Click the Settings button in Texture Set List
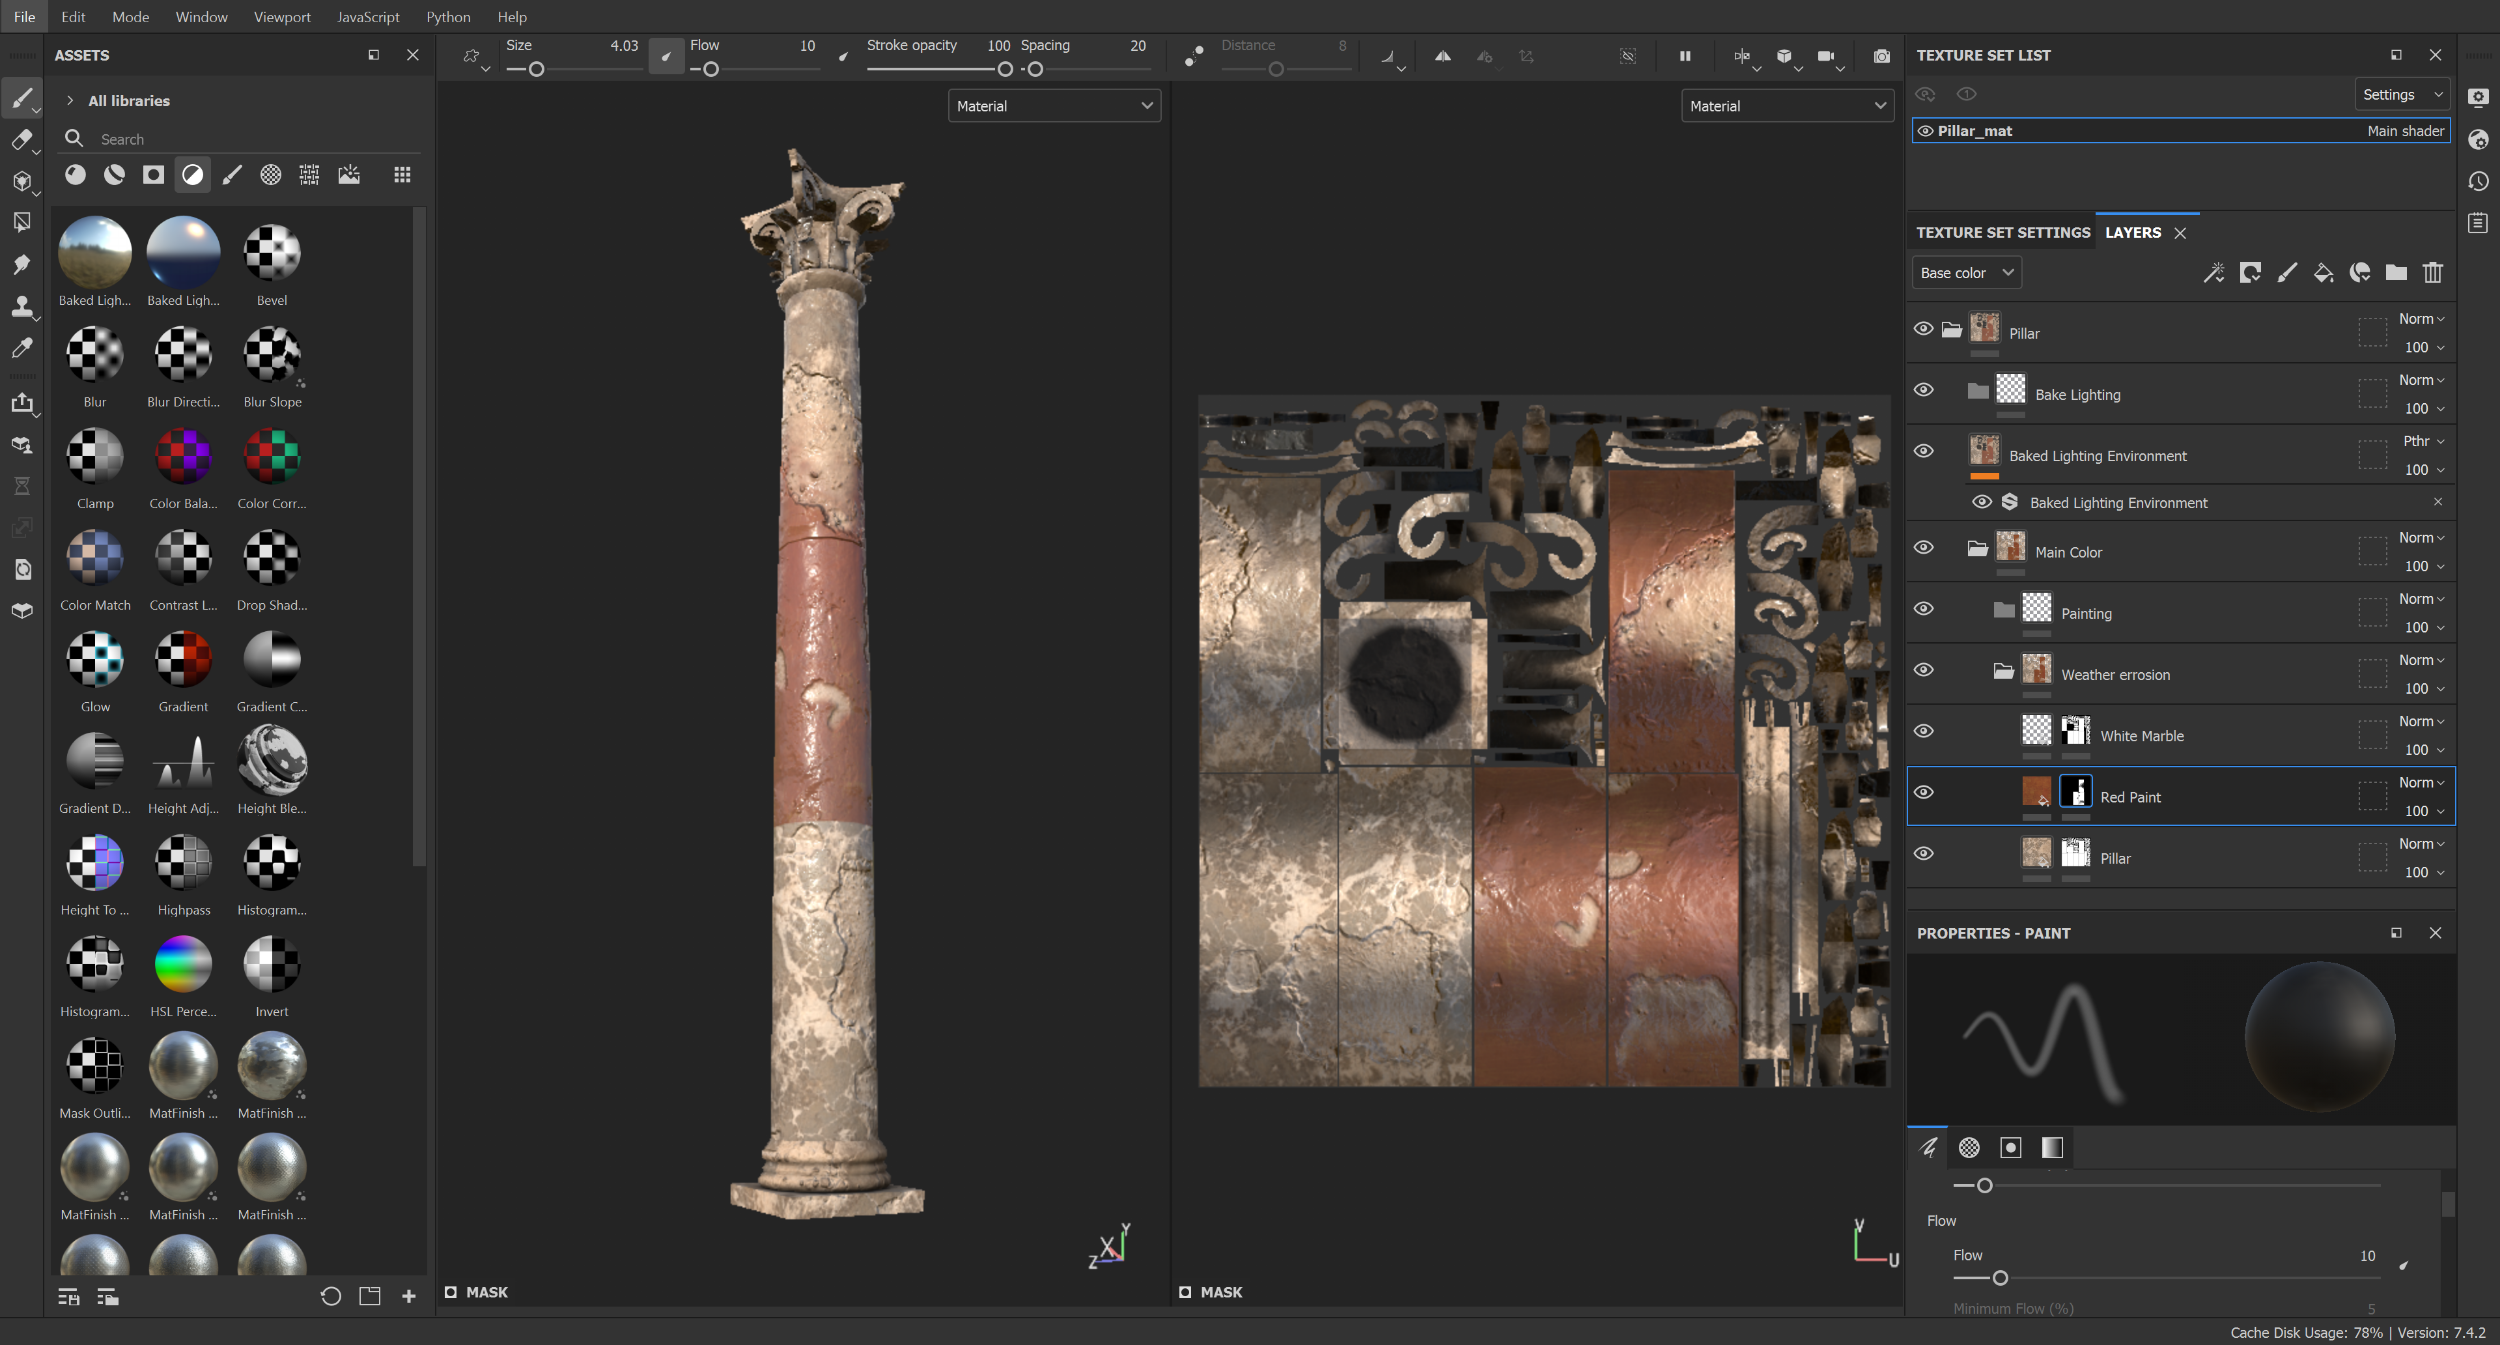Image resolution: width=2500 pixels, height=1345 pixels. click(x=2400, y=95)
